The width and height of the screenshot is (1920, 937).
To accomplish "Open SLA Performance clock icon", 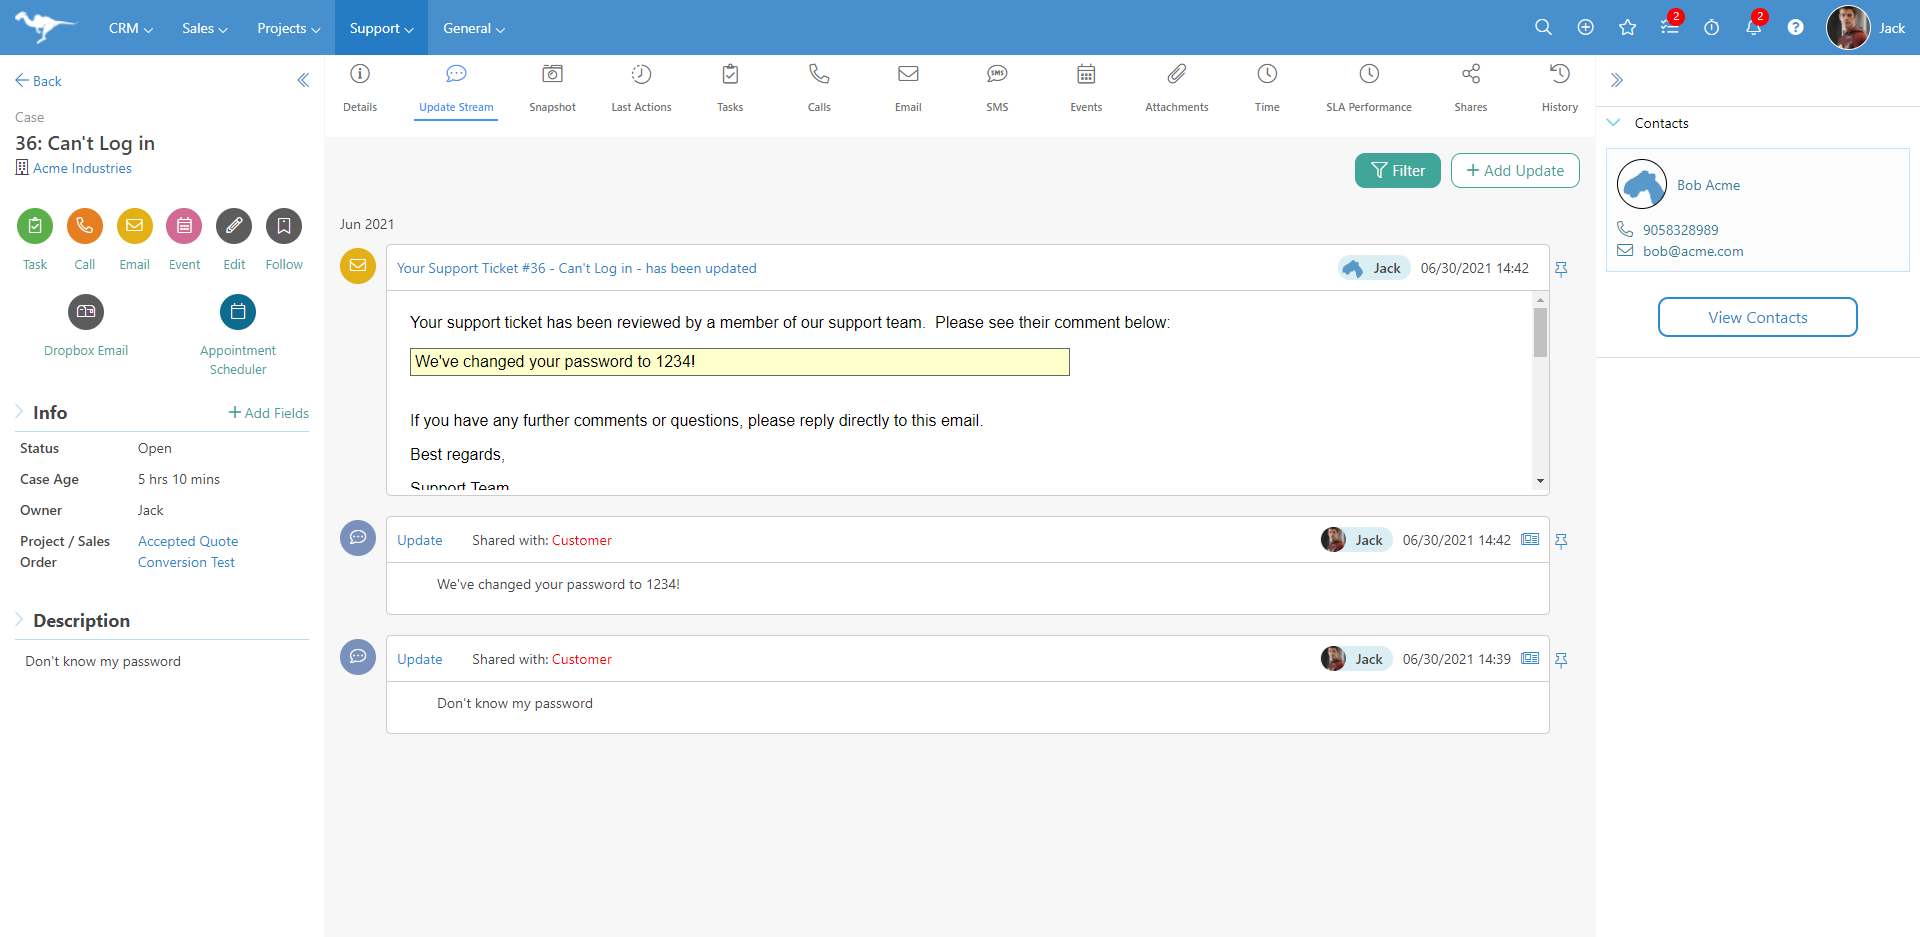I will click(x=1369, y=75).
